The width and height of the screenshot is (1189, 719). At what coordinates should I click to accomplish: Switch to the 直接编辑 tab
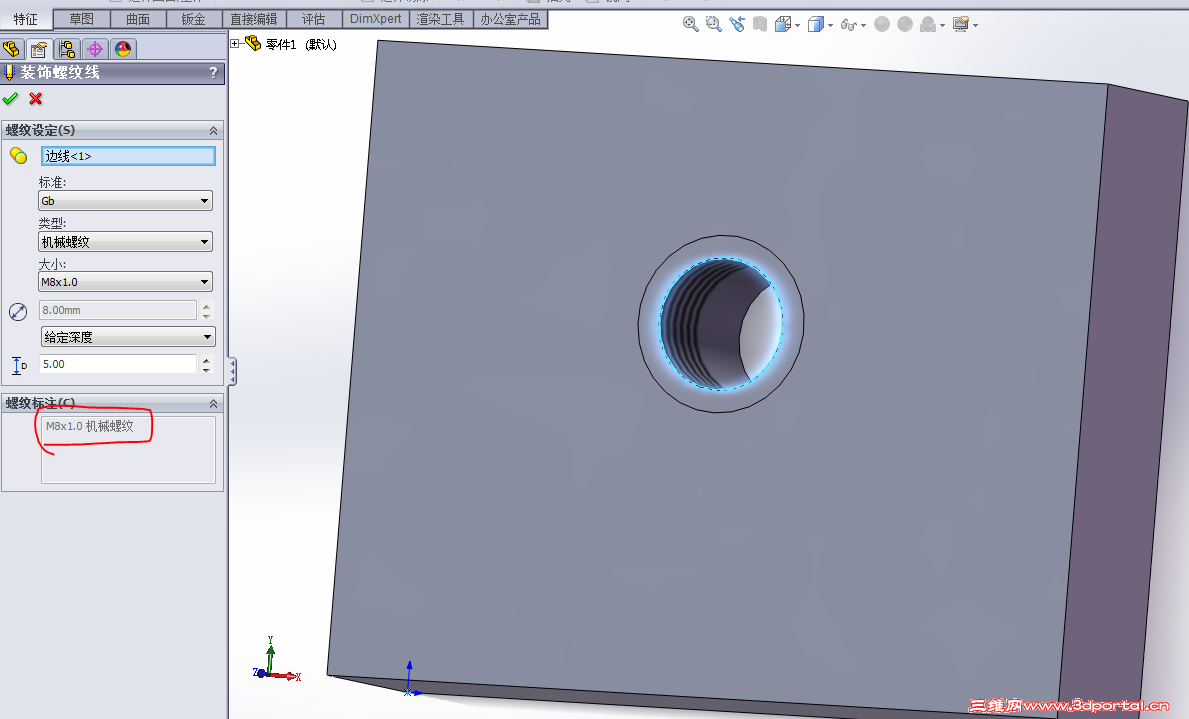(254, 19)
